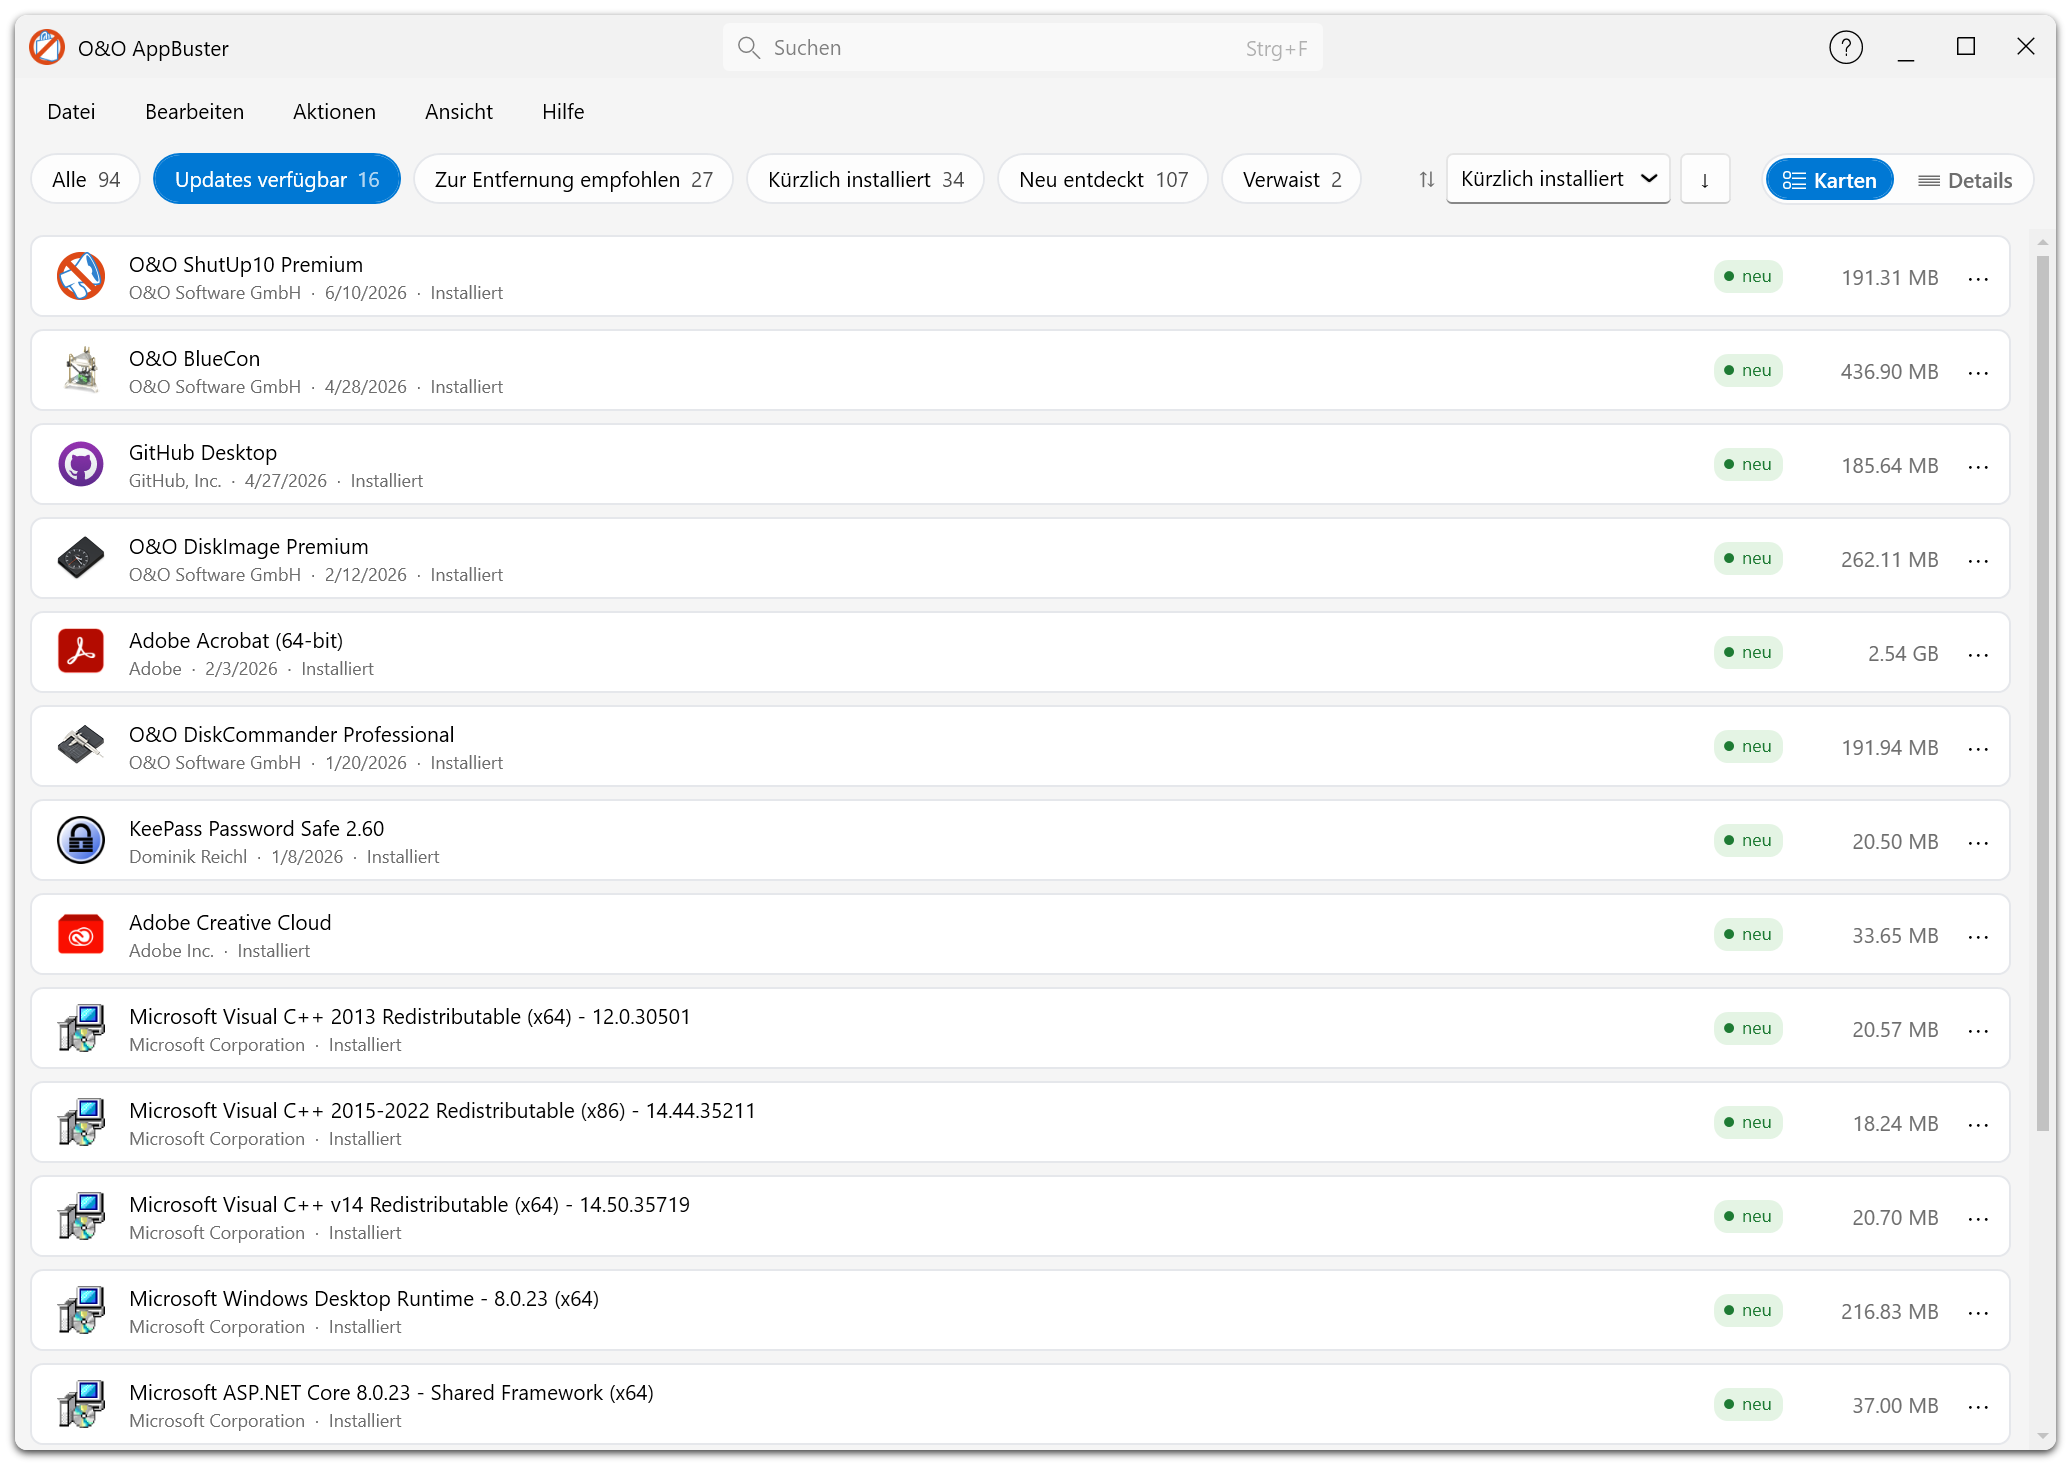Screen dimensions: 2071x1465
Task: Filter by Kürzlich installiert 34
Action: (x=866, y=180)
